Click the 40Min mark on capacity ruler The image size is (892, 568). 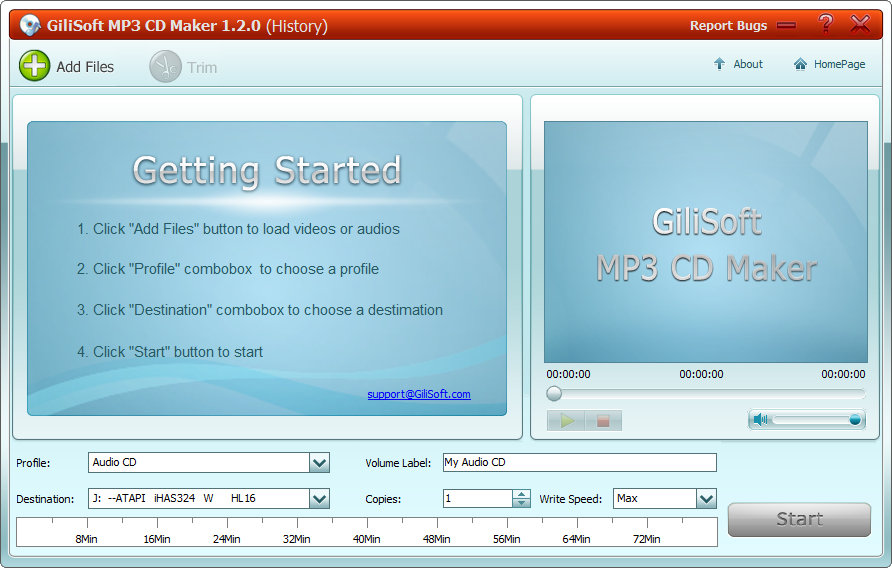[366, 539]
